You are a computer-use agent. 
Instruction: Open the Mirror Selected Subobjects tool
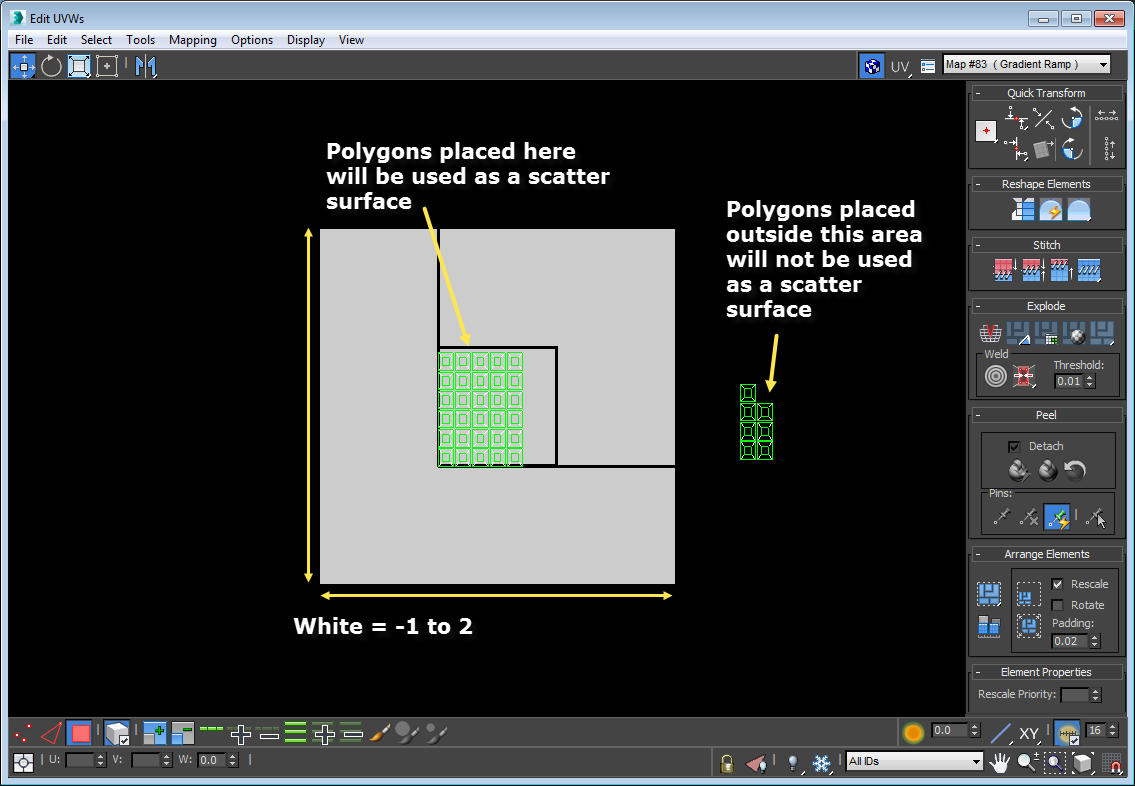click(146, 66)
